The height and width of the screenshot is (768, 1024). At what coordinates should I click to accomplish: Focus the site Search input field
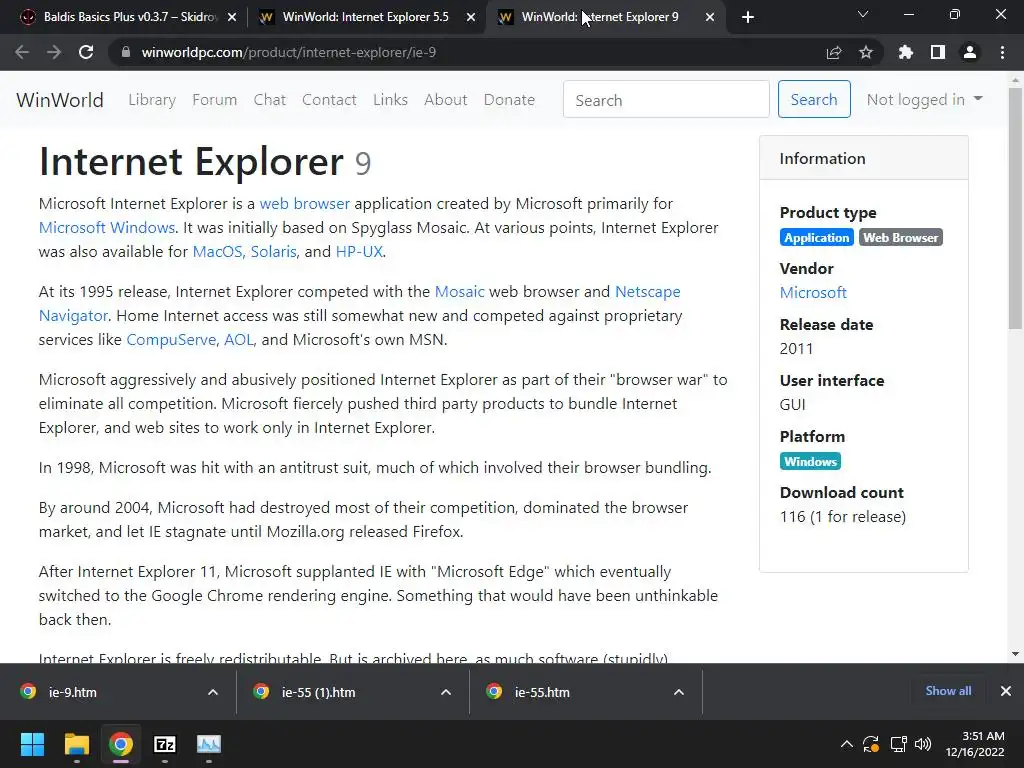coord(666,99)
